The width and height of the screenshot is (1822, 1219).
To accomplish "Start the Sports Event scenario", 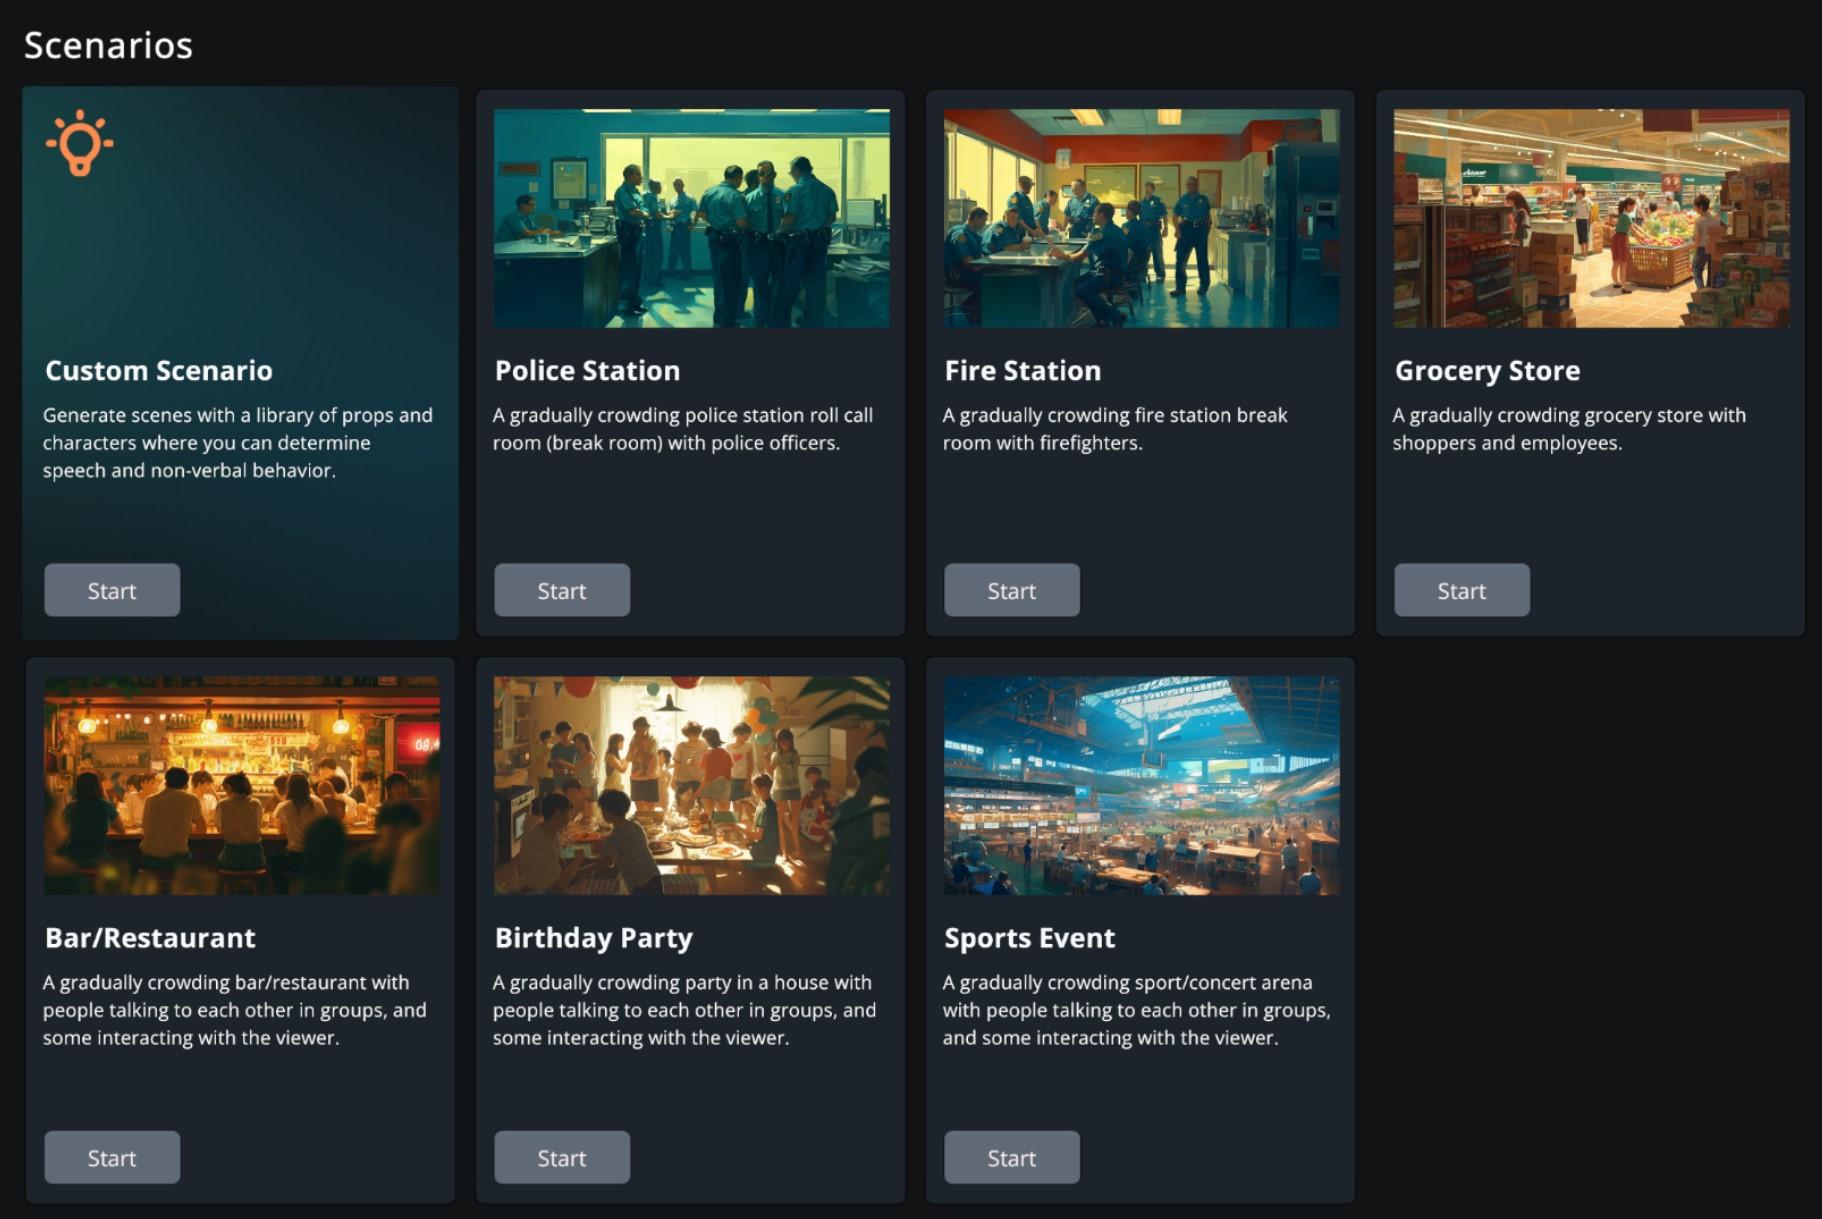I will [1012, 1157].
